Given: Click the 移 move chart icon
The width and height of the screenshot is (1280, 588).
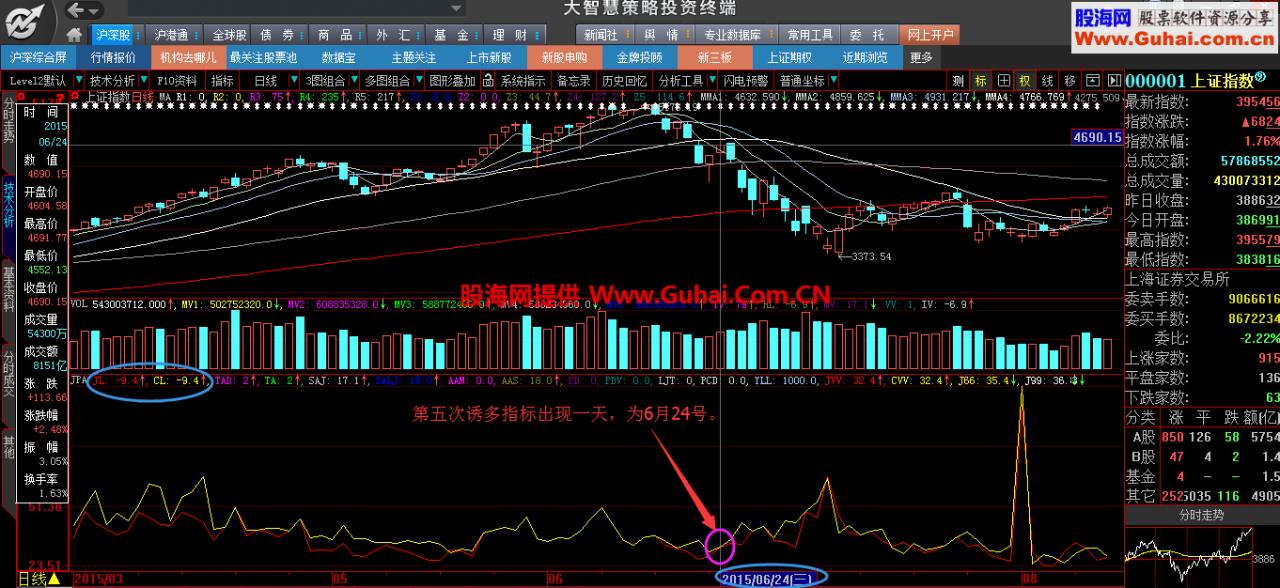Looking at the screenshot, I should (x=1069, y=80).
